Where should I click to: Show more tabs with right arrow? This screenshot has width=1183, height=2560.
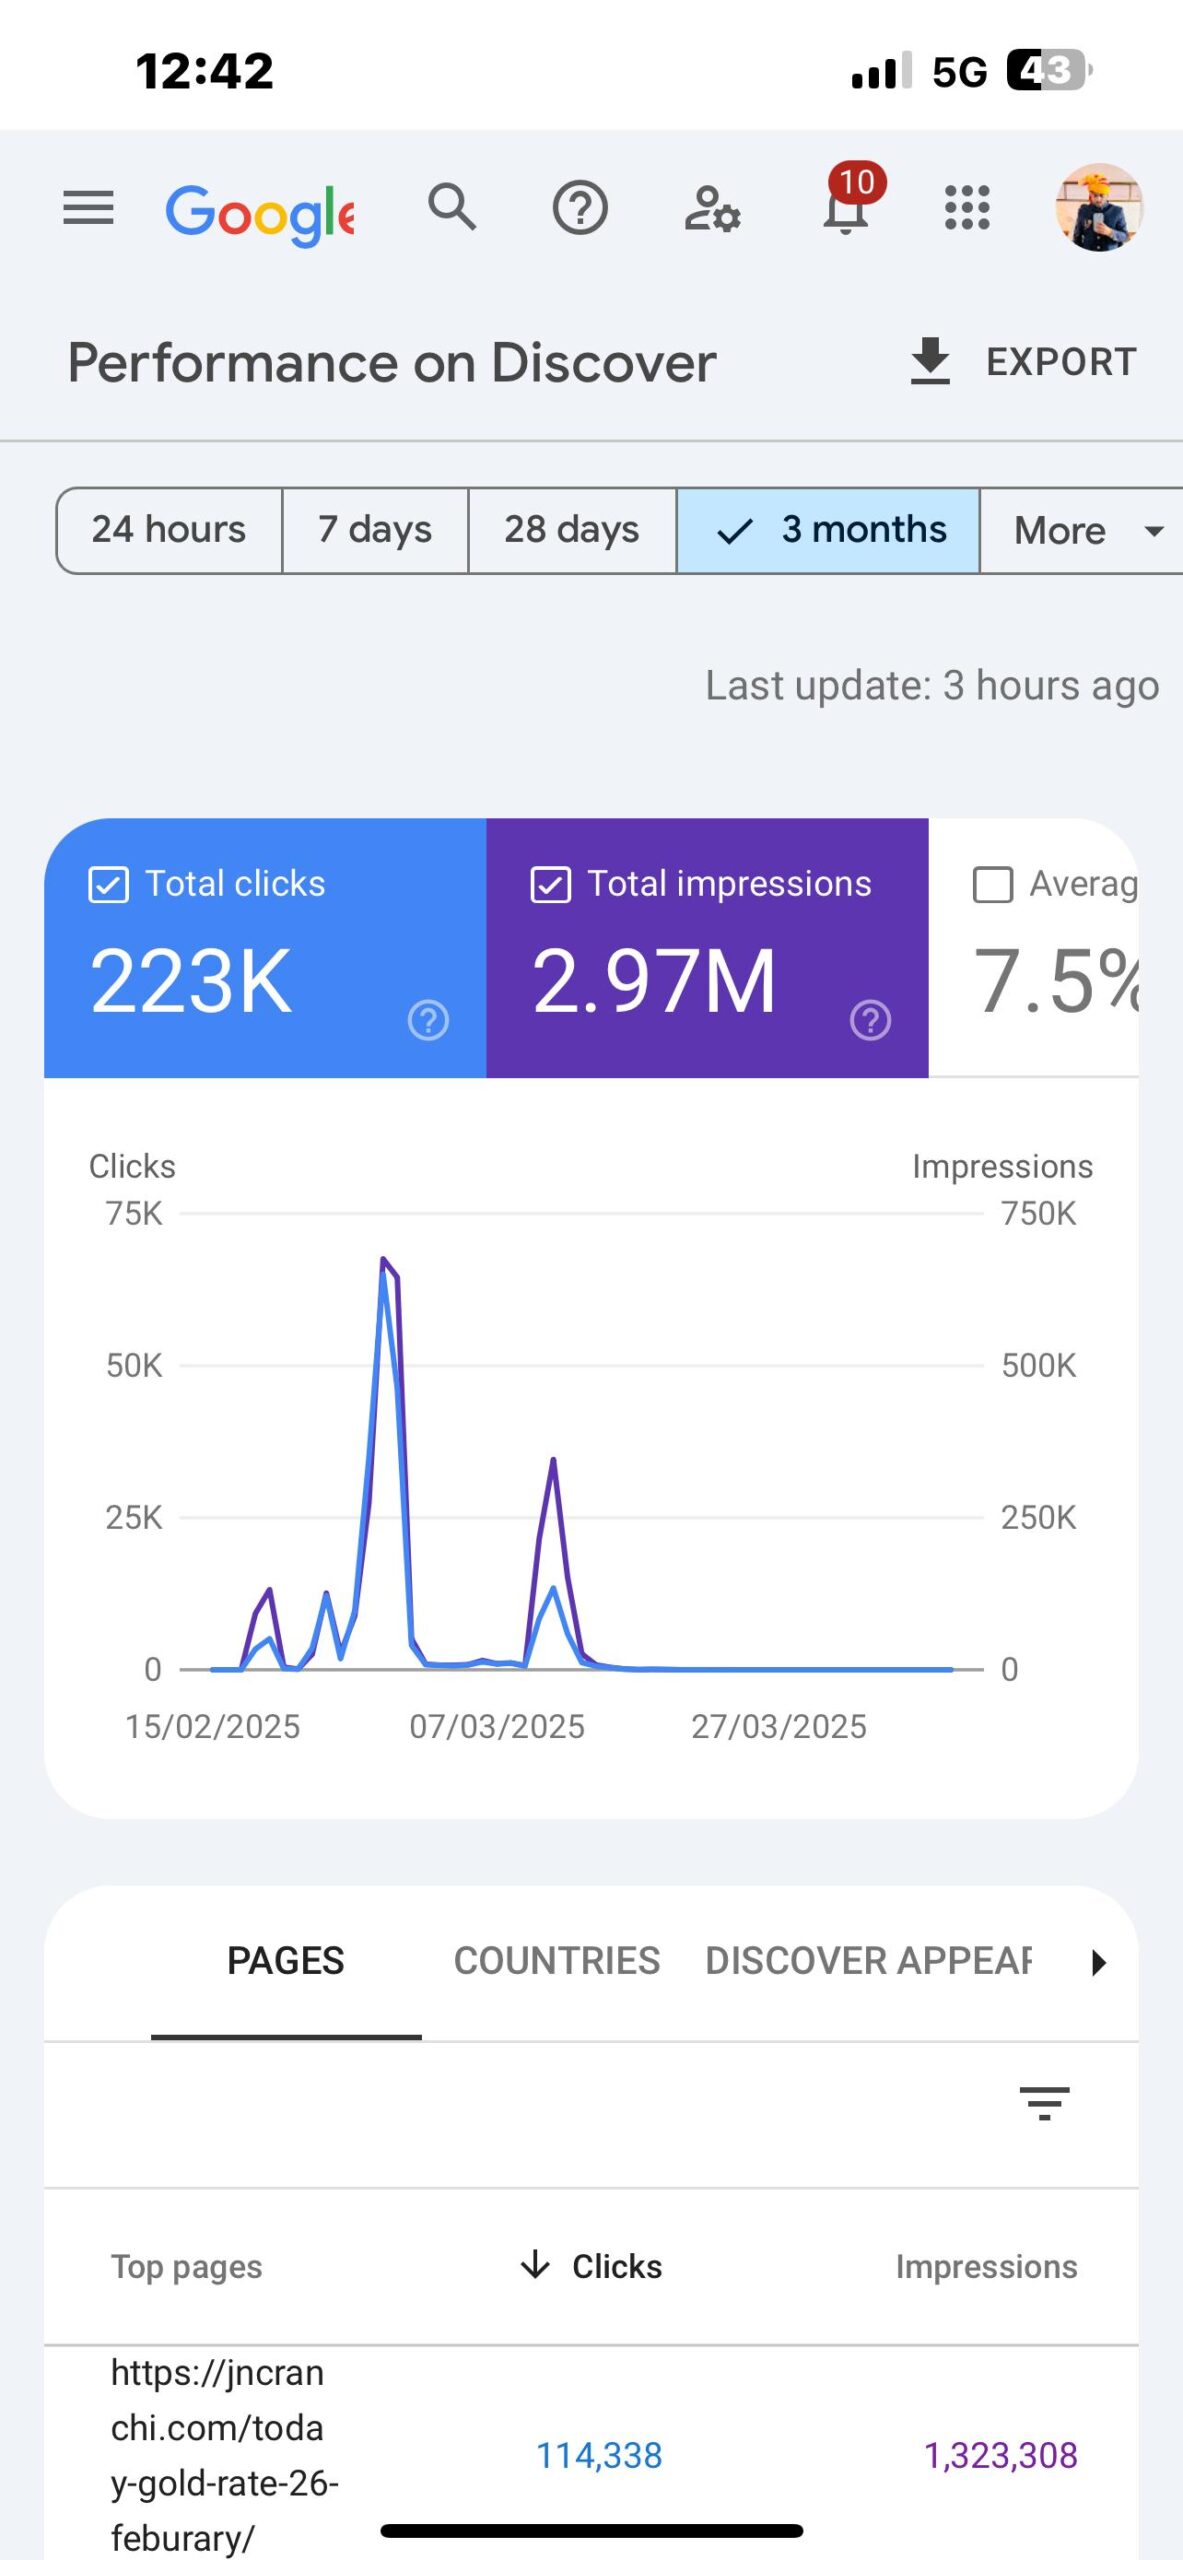coord(1099,1962)
